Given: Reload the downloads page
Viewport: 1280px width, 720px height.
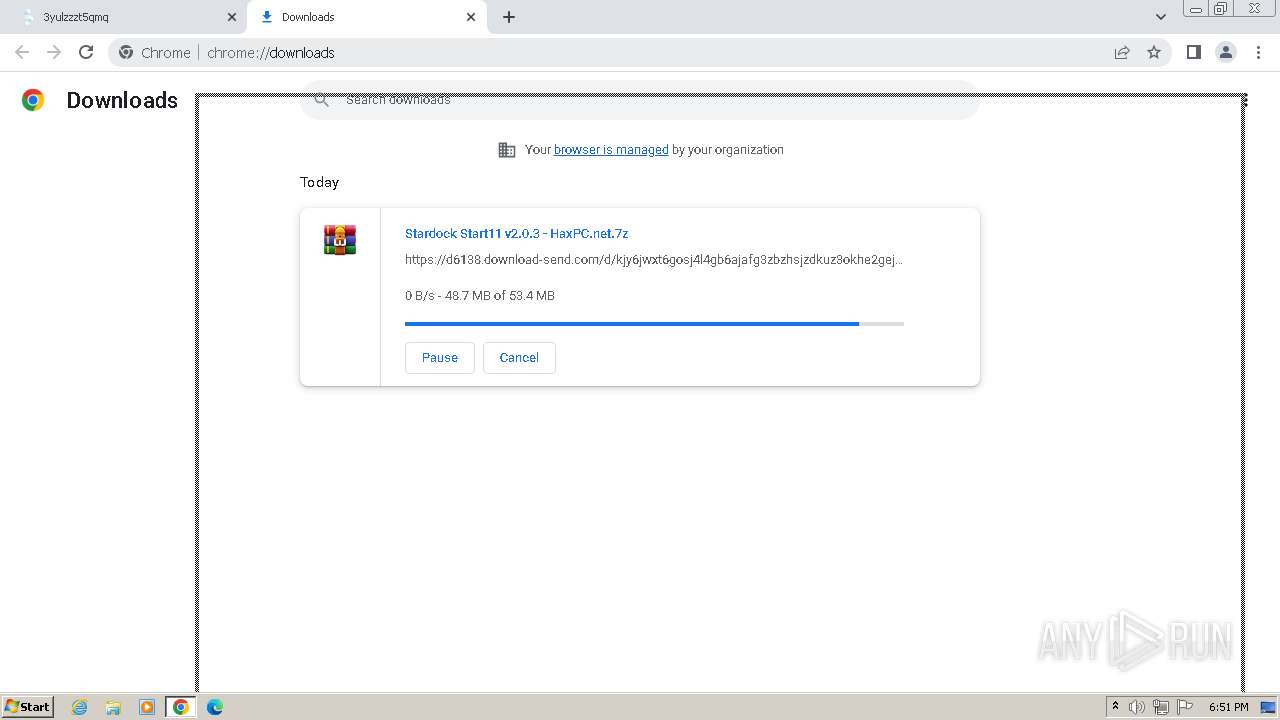Looking at the screenshot, I should (86, 52).
